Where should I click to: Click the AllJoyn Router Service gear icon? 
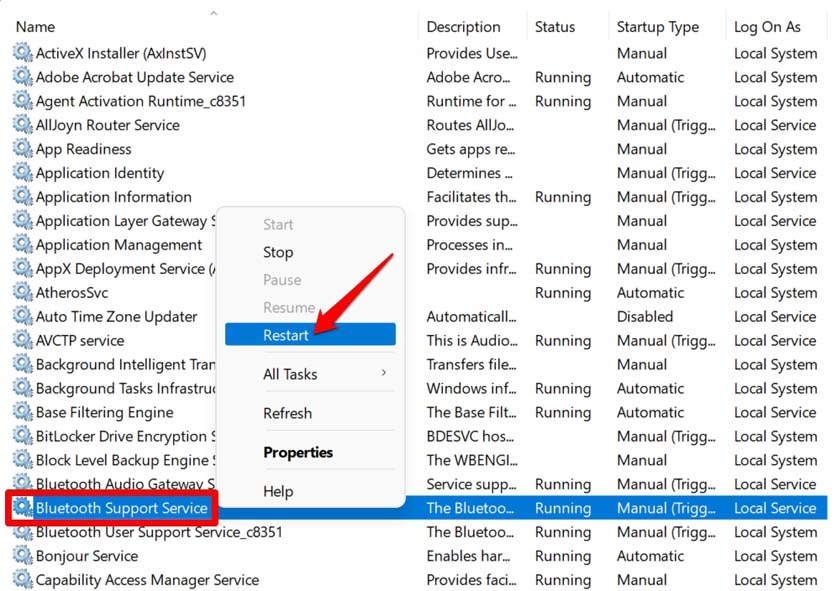coord(22,125)
